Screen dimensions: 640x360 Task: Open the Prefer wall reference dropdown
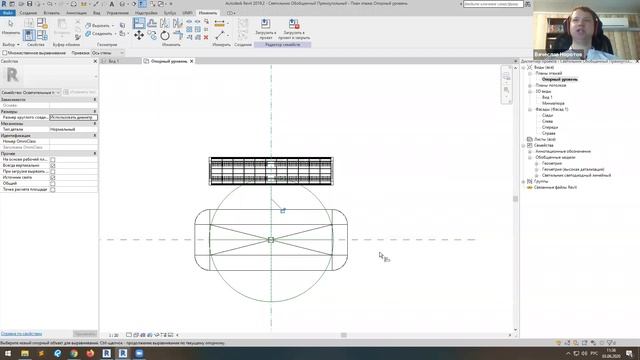click(x=108, y=53)
